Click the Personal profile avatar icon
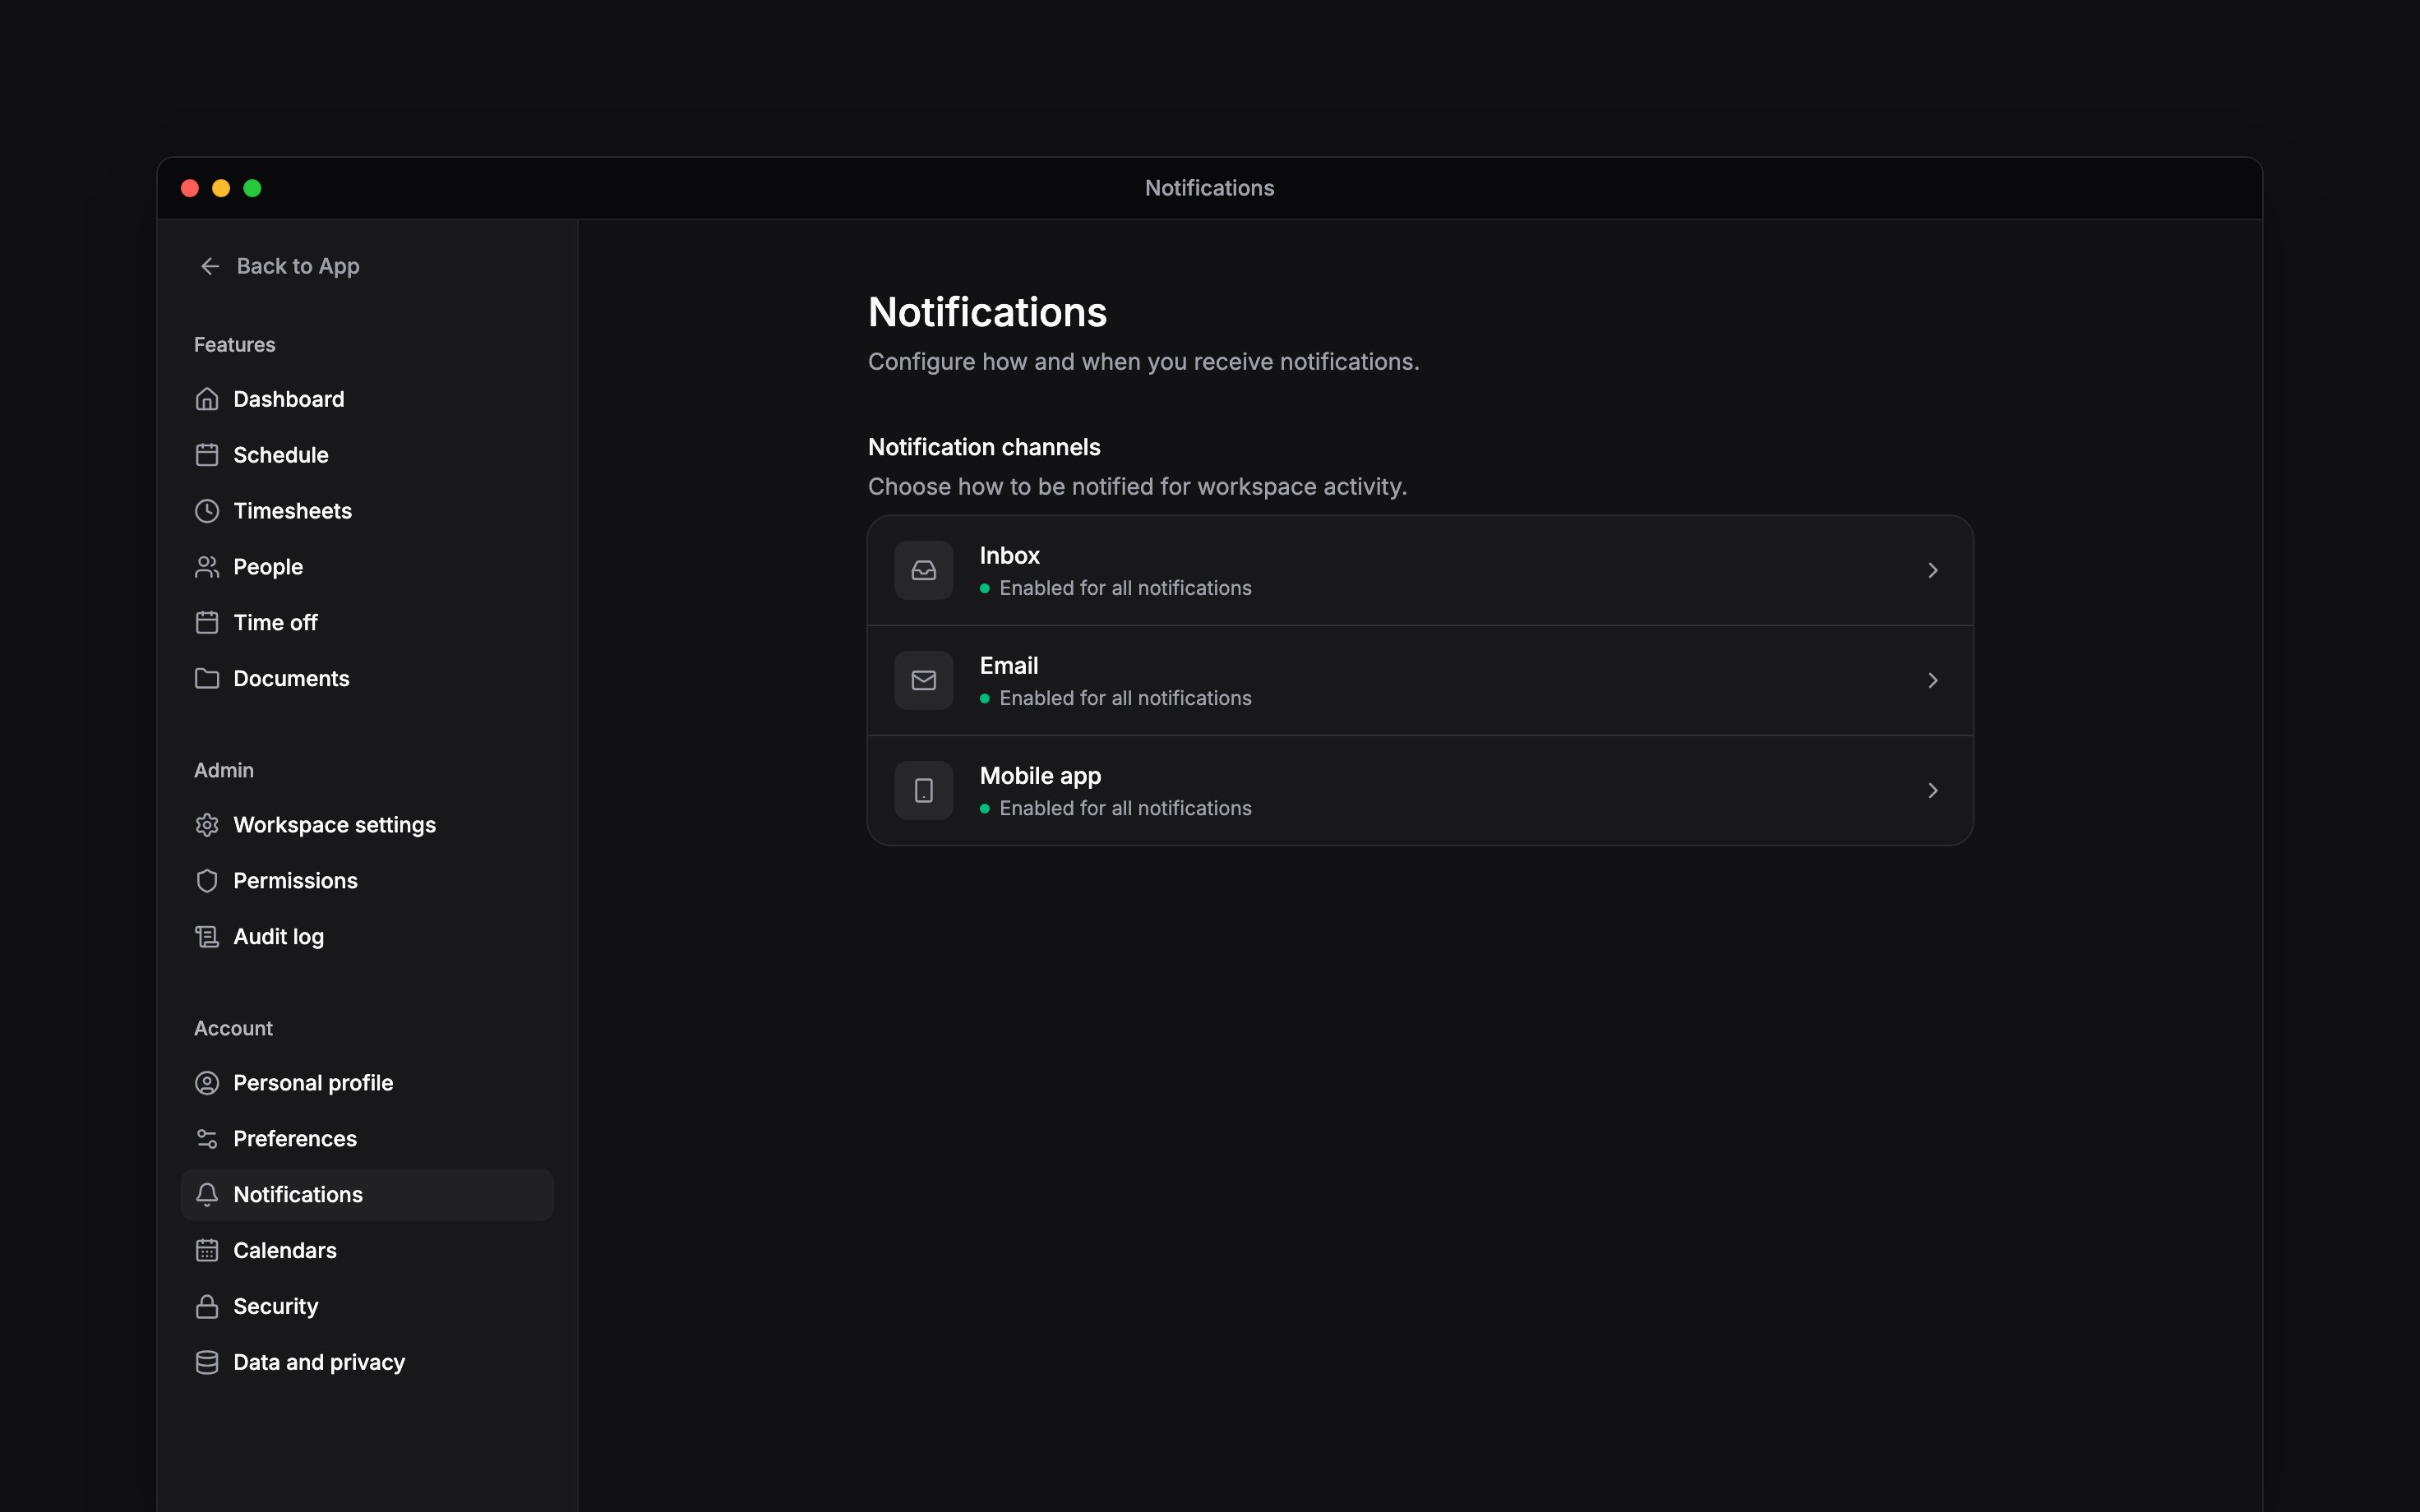The width and height of the screenshot is (2420, 1512). click(207, 1083)
